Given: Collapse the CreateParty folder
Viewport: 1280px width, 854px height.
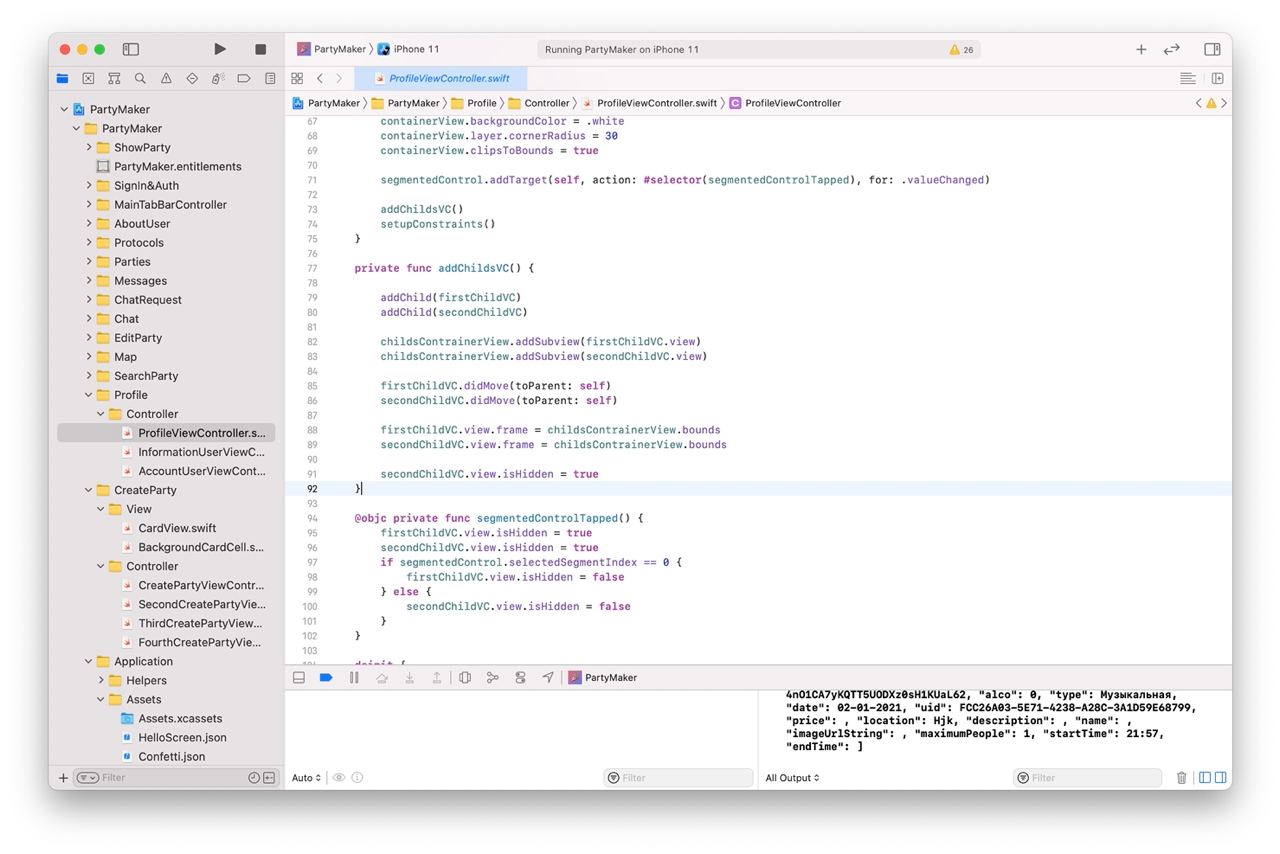Looking at the screenshot, I should 89,490.
